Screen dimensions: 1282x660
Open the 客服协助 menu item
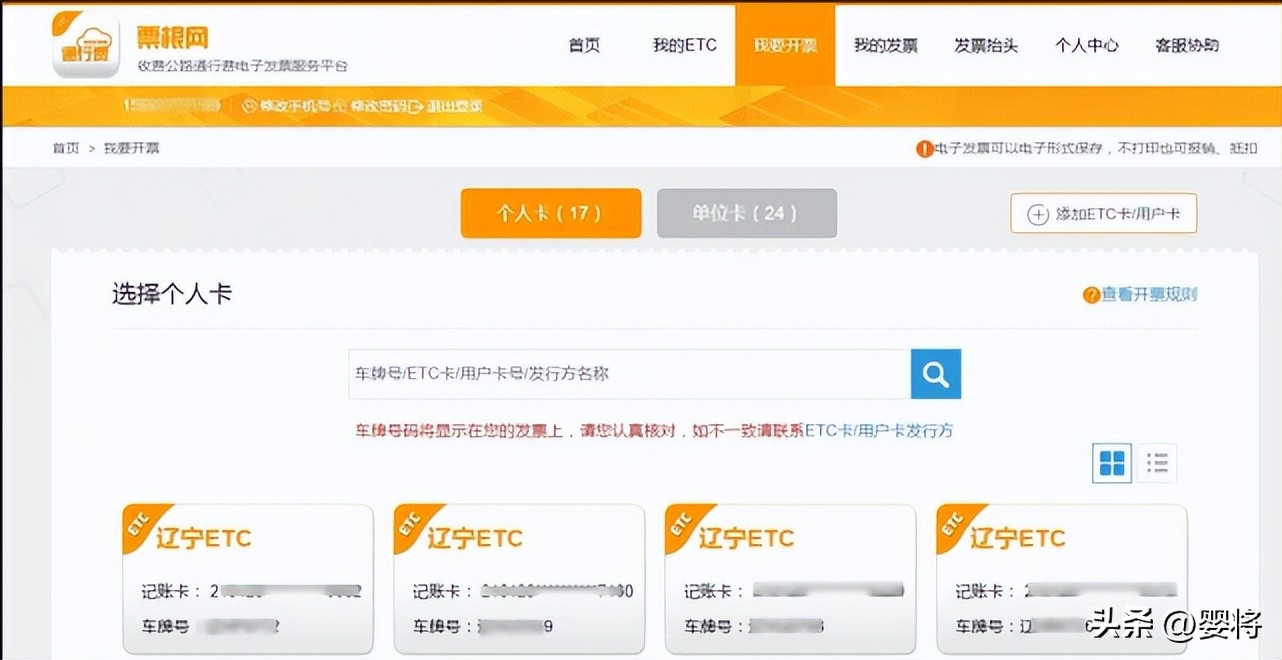coord(1186,45)
